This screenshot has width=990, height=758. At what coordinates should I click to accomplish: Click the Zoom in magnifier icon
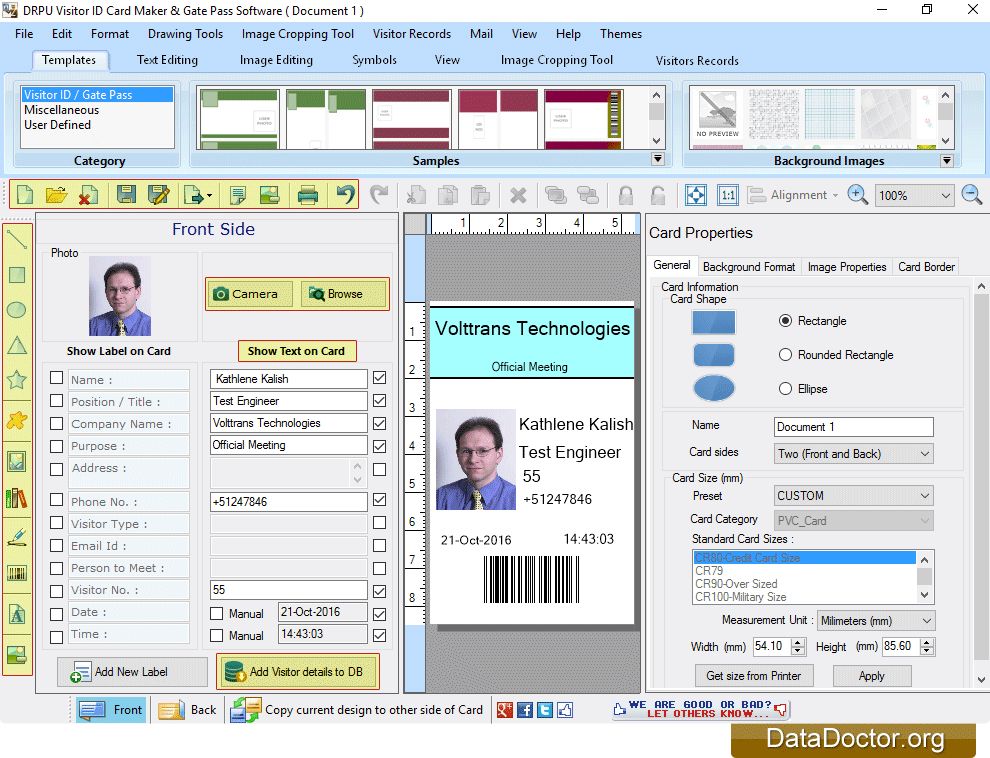point(857,195)
